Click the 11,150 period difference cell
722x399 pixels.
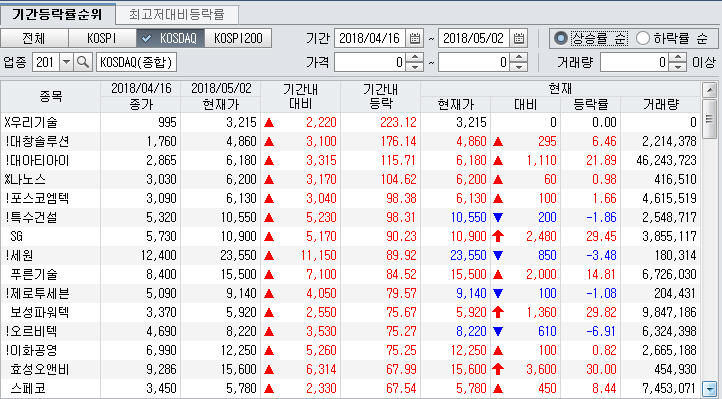319,255
